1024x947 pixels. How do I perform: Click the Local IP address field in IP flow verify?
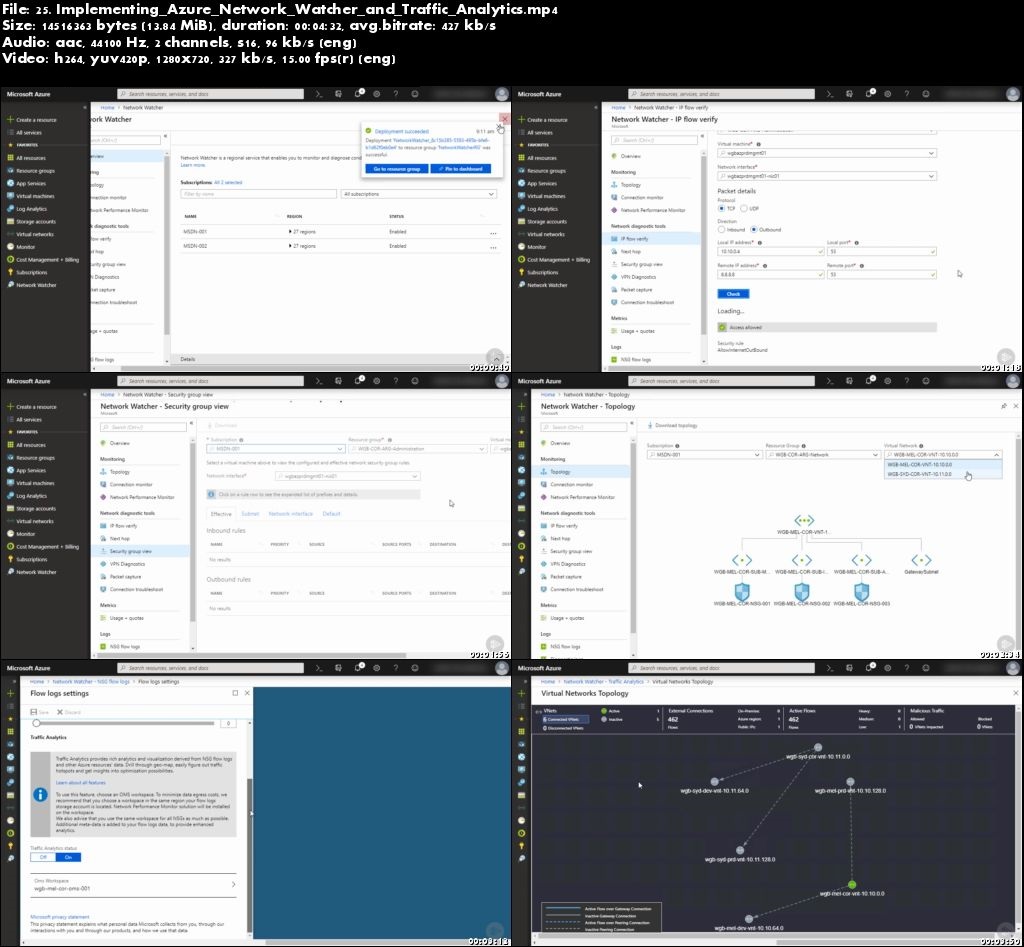click(x=771, y=251)
